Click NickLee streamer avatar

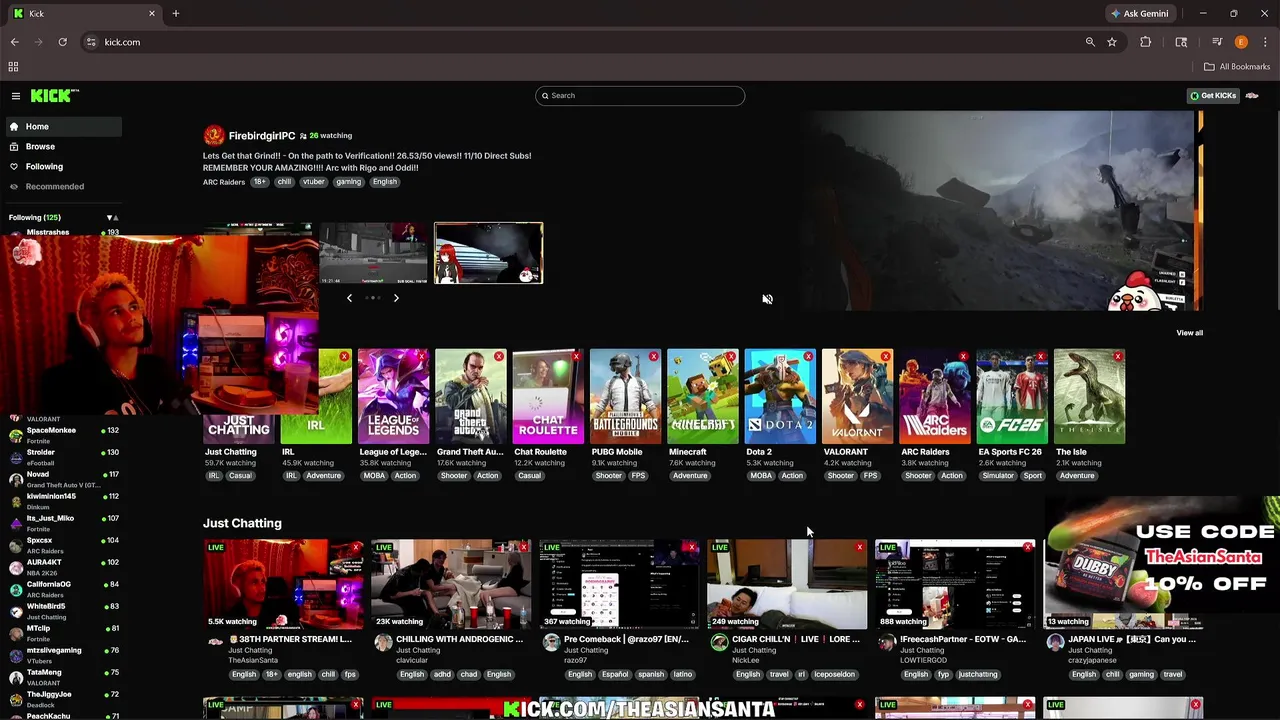pos(719,643)
